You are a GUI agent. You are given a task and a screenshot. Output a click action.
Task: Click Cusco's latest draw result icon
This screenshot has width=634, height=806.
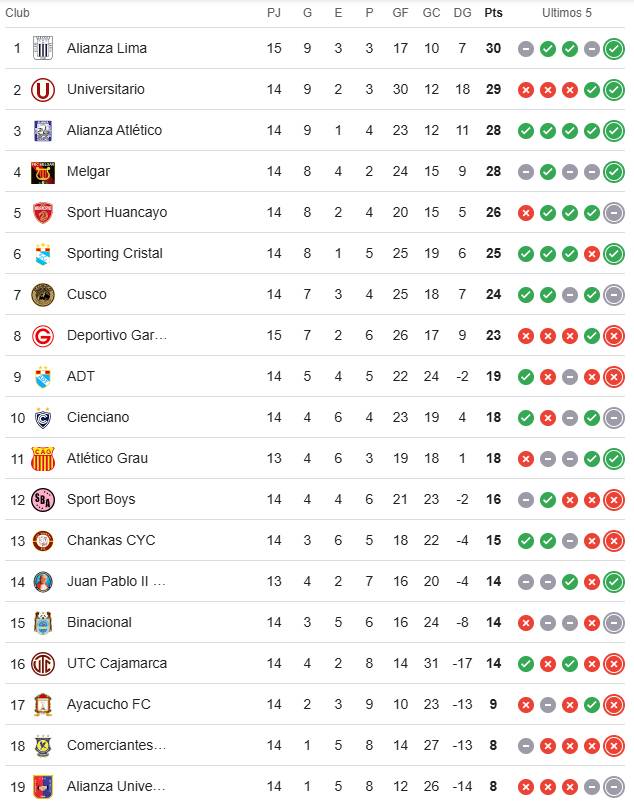614,295
